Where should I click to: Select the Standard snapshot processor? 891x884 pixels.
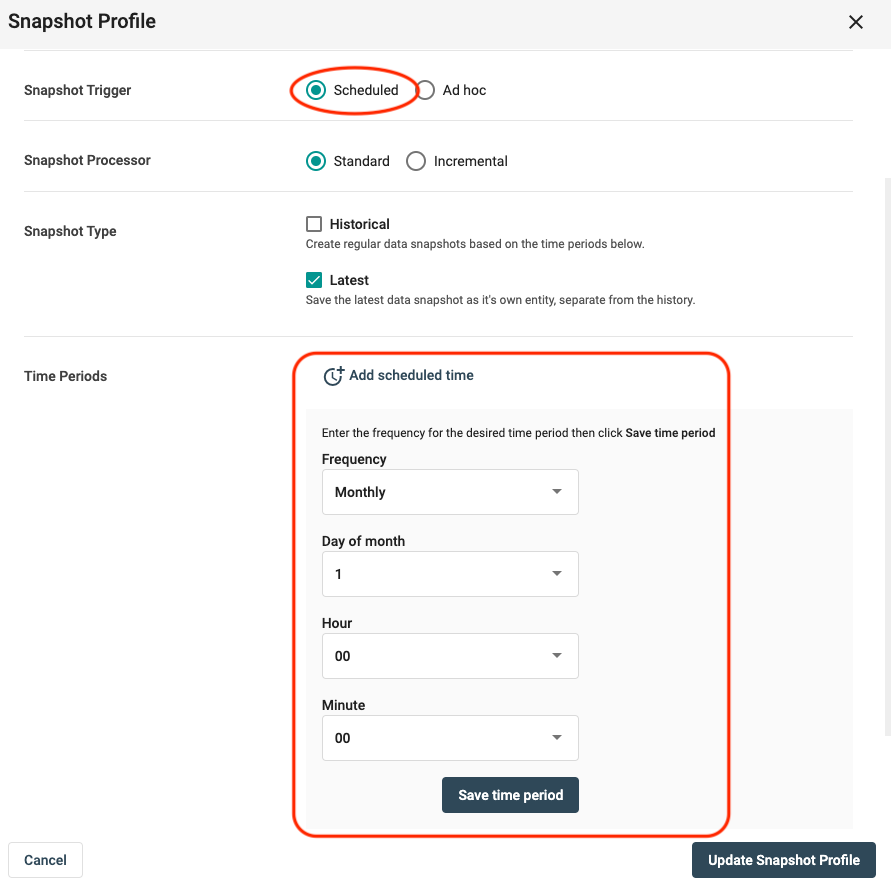[x=316, y=161]
